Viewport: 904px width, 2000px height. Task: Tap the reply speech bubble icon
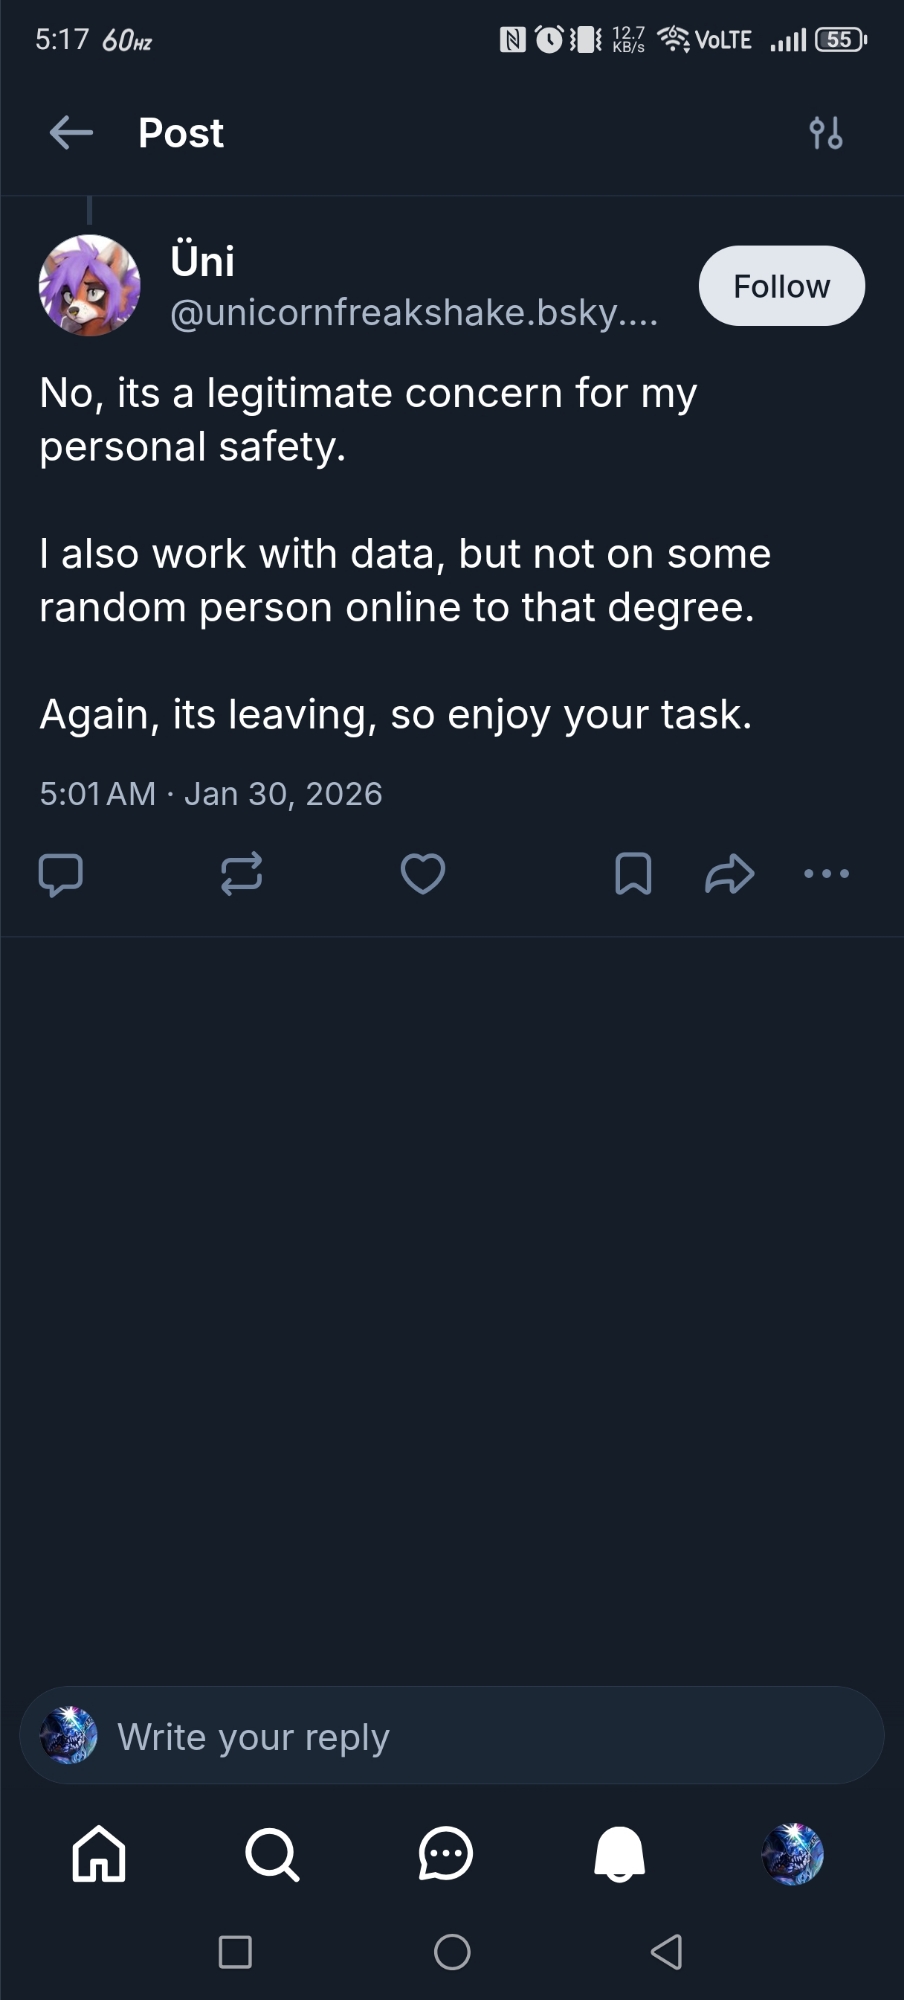60,874
